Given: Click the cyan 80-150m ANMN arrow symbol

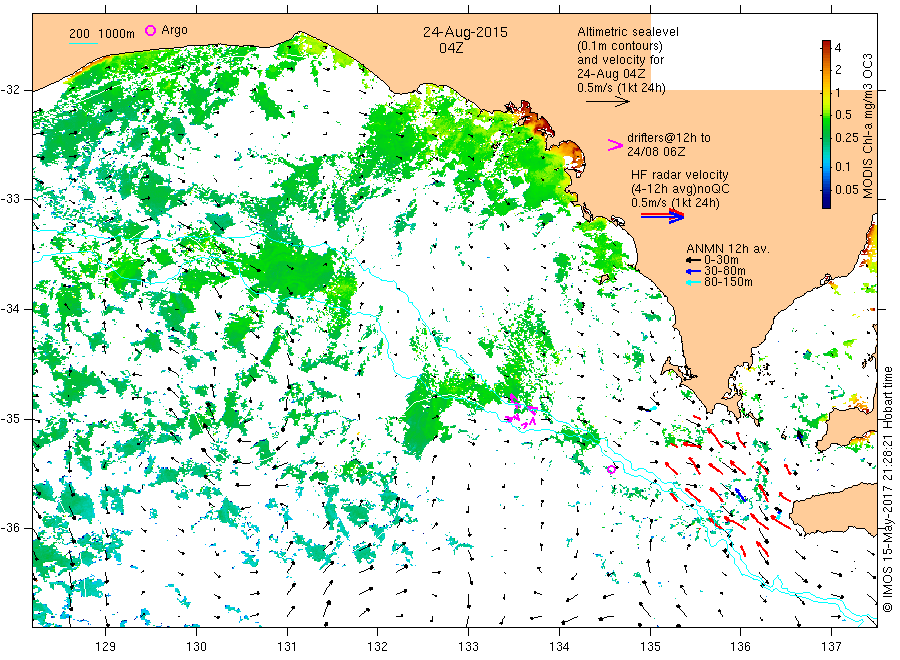Looking at the screenshot, I should [x=693, y=282].
